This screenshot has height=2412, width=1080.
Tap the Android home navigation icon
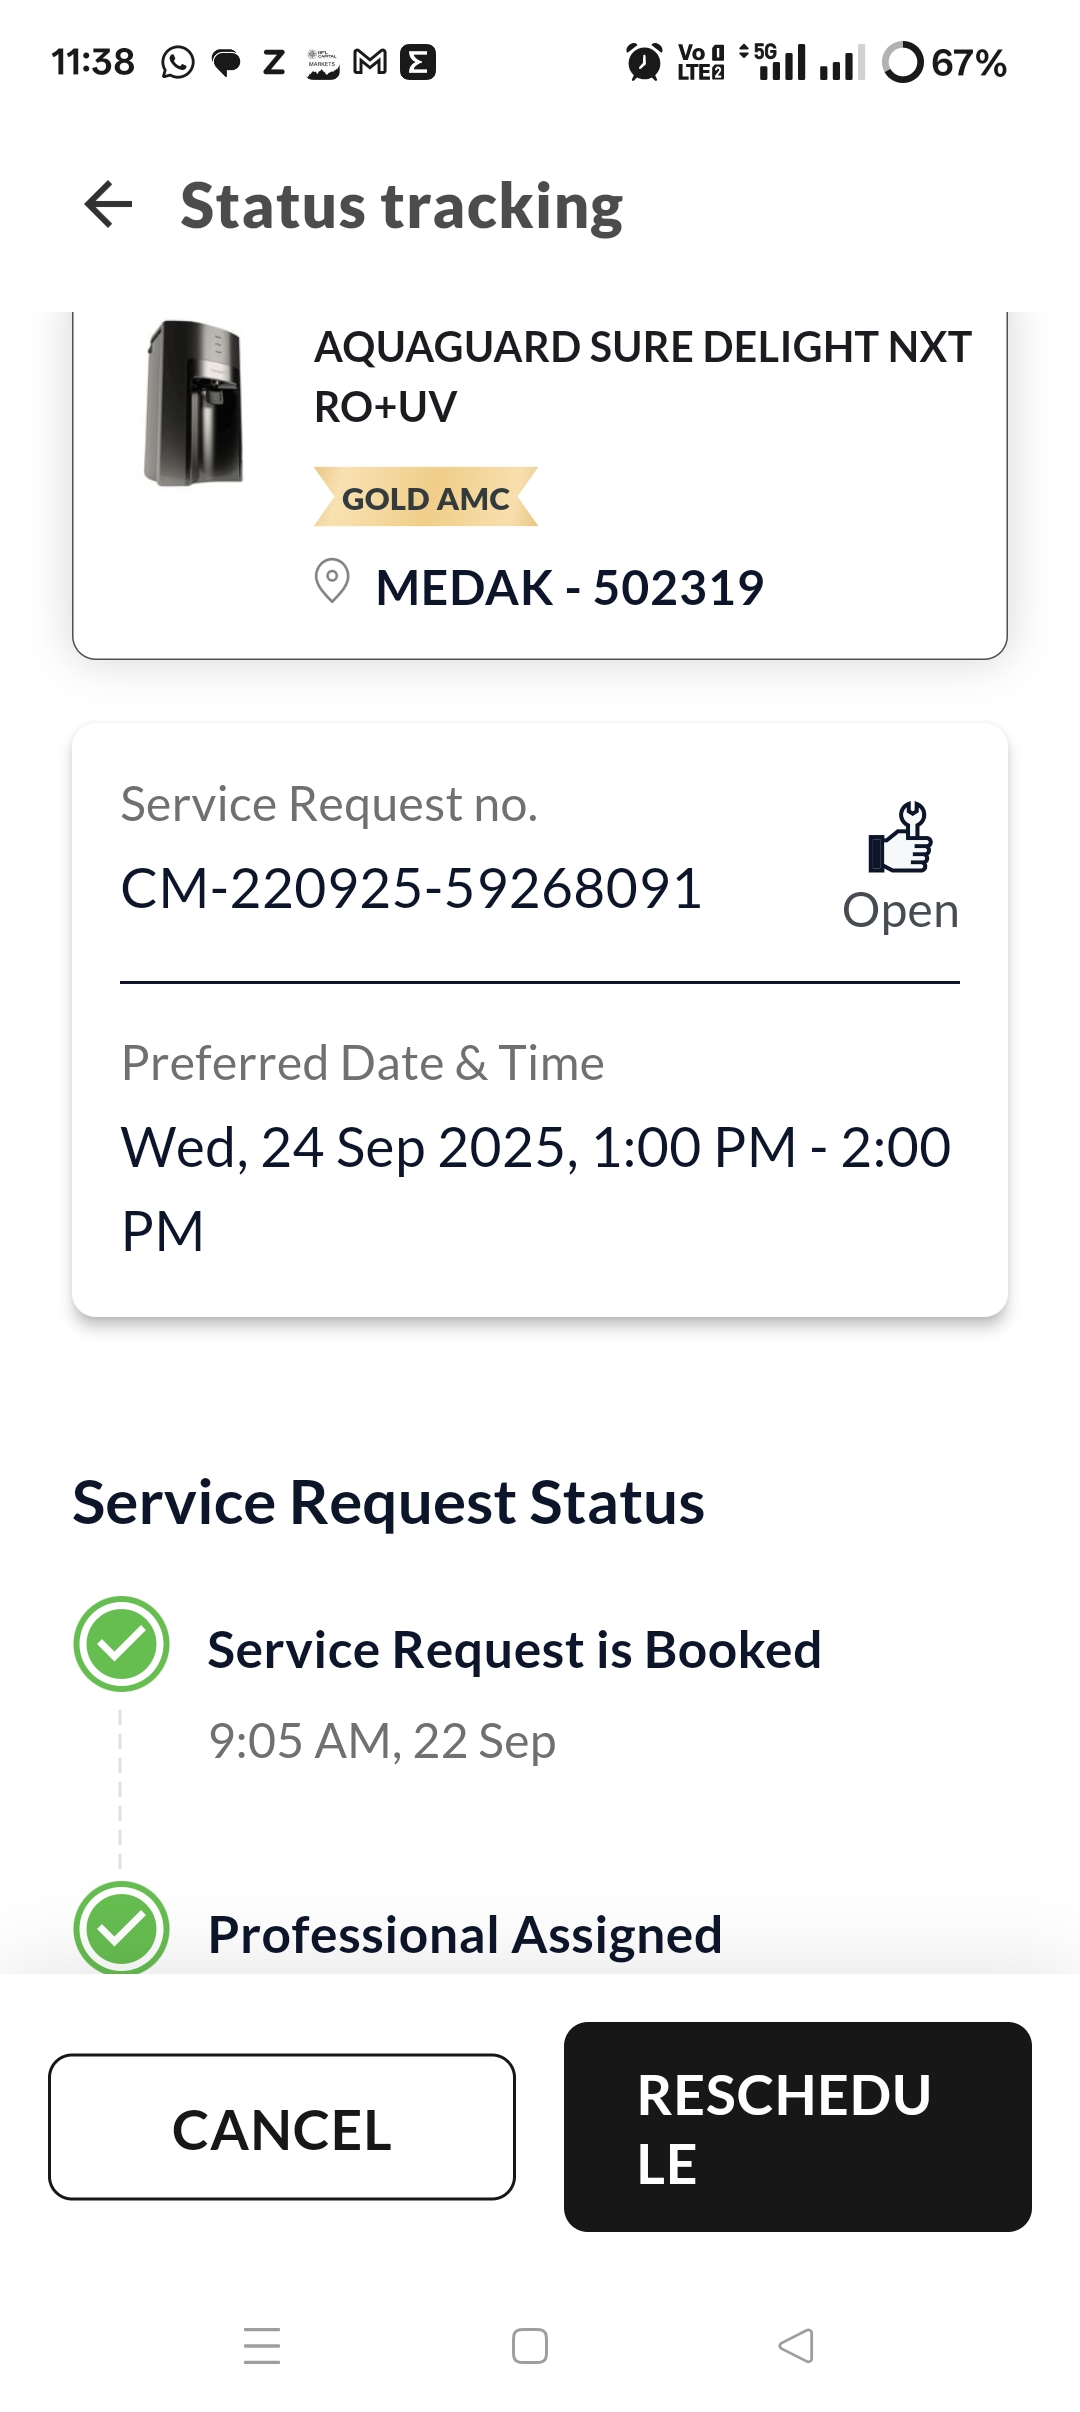click(530, 2345)
